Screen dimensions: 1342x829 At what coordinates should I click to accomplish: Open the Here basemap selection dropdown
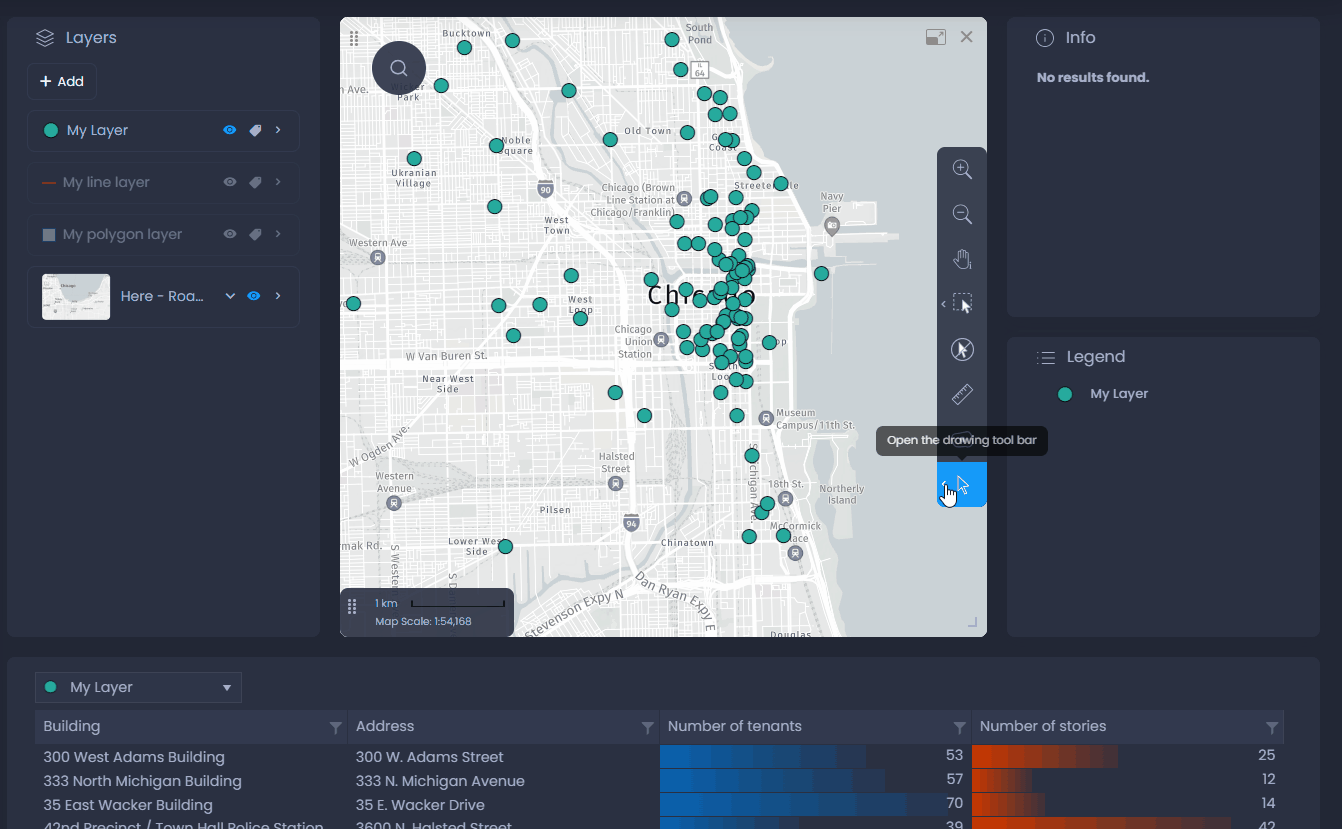point(230,296)
